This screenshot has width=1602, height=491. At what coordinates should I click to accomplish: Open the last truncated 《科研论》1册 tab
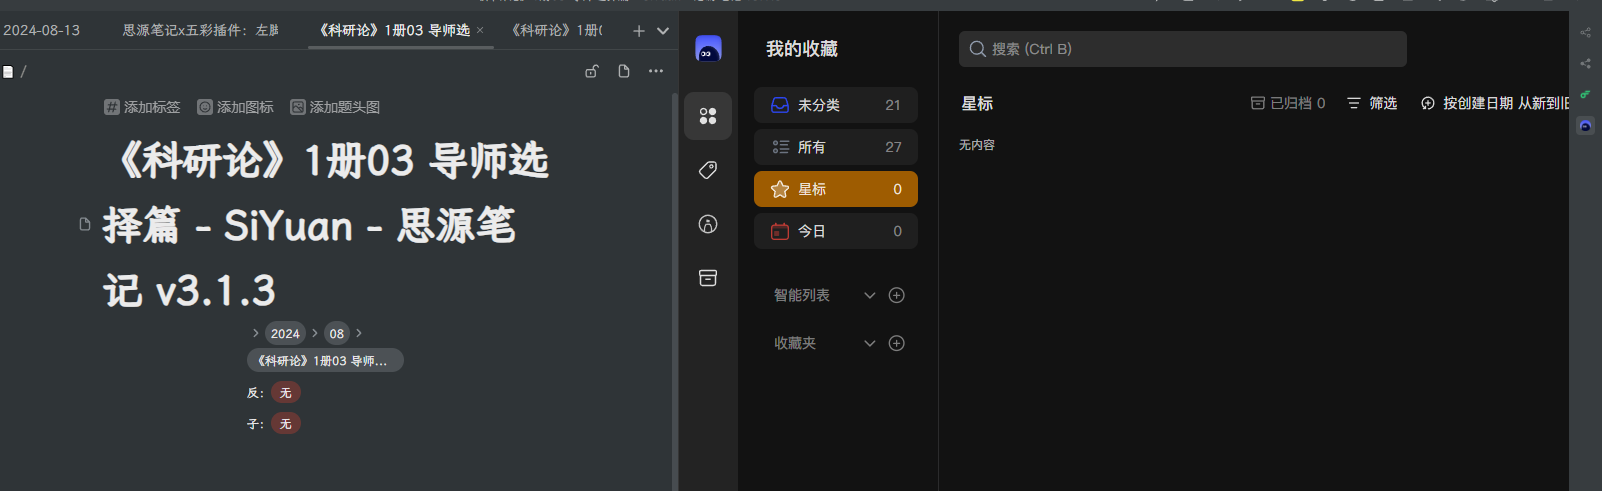point(557,30)
